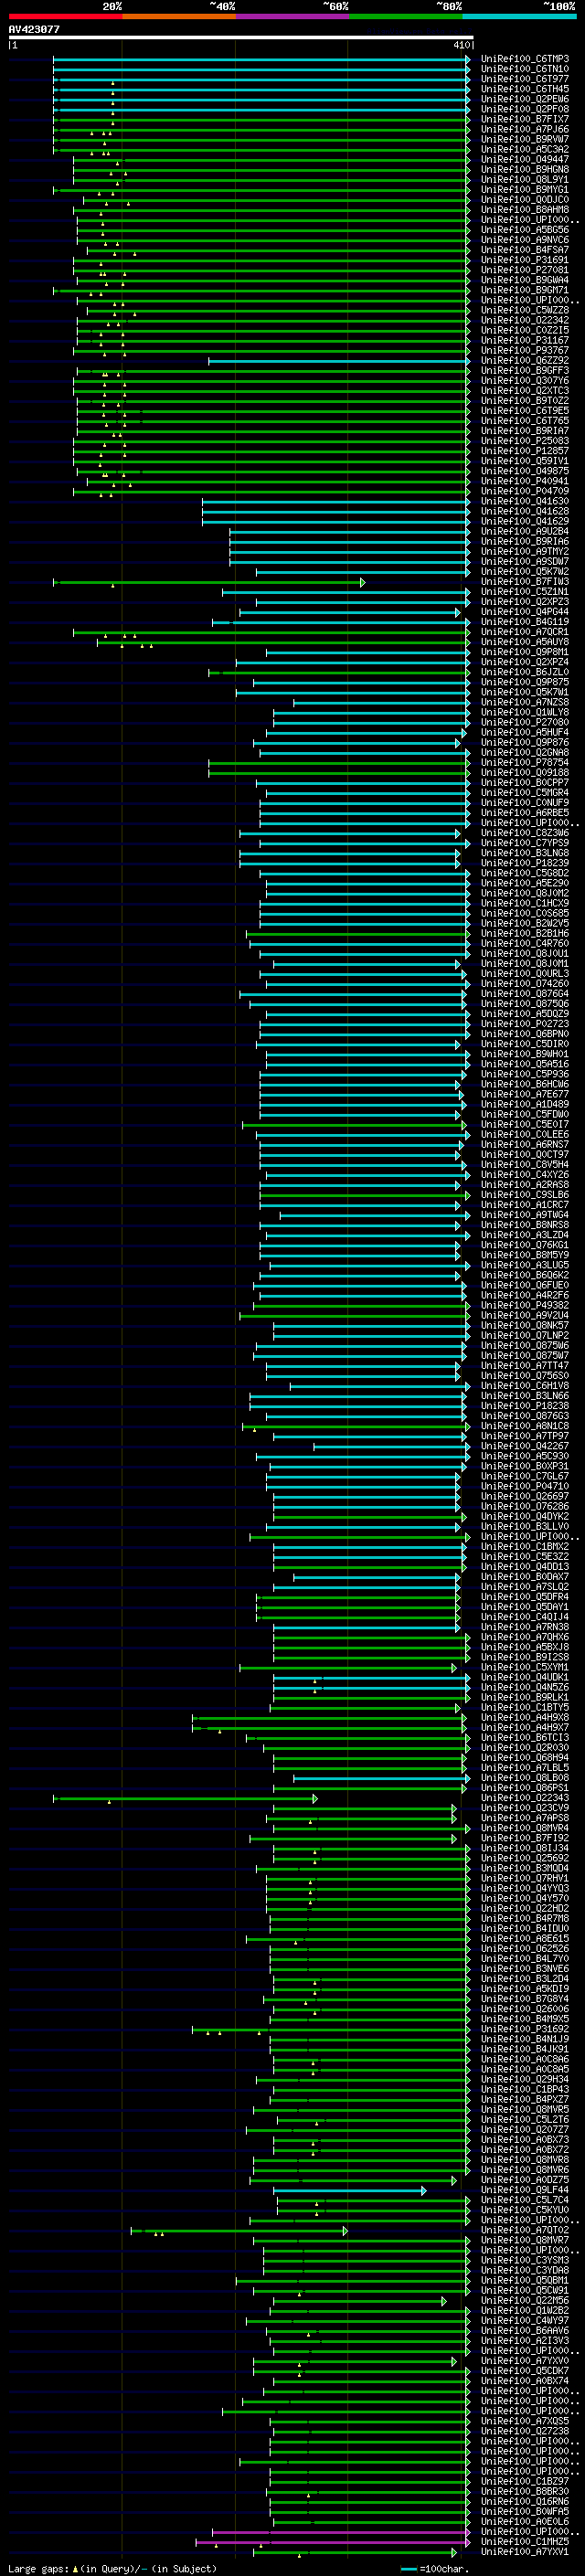Screen dimensions: 585x2576
Task: Click the short cyan bar for Q9LF44
Action: [x=351, y=2191]
